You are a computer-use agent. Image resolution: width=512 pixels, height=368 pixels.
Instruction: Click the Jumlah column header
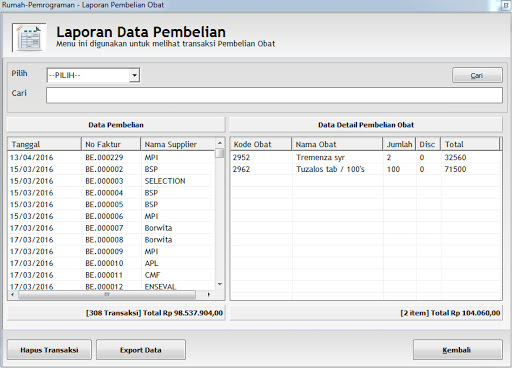click(x=399, y=144)
